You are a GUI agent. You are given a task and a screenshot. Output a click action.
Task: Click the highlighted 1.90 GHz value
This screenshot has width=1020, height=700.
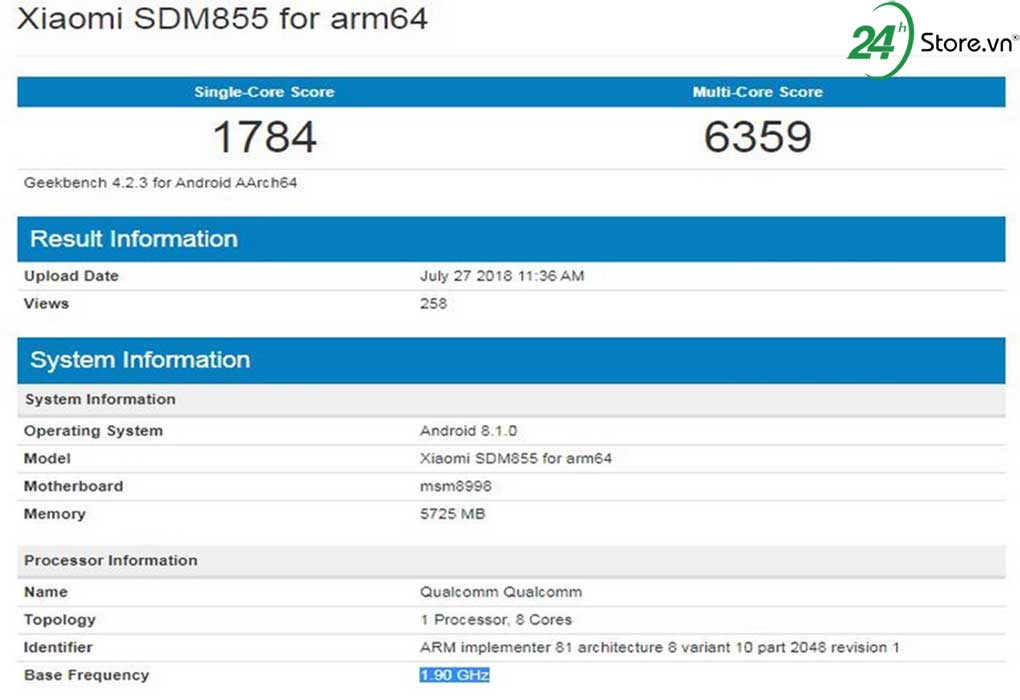click(454, 675)
